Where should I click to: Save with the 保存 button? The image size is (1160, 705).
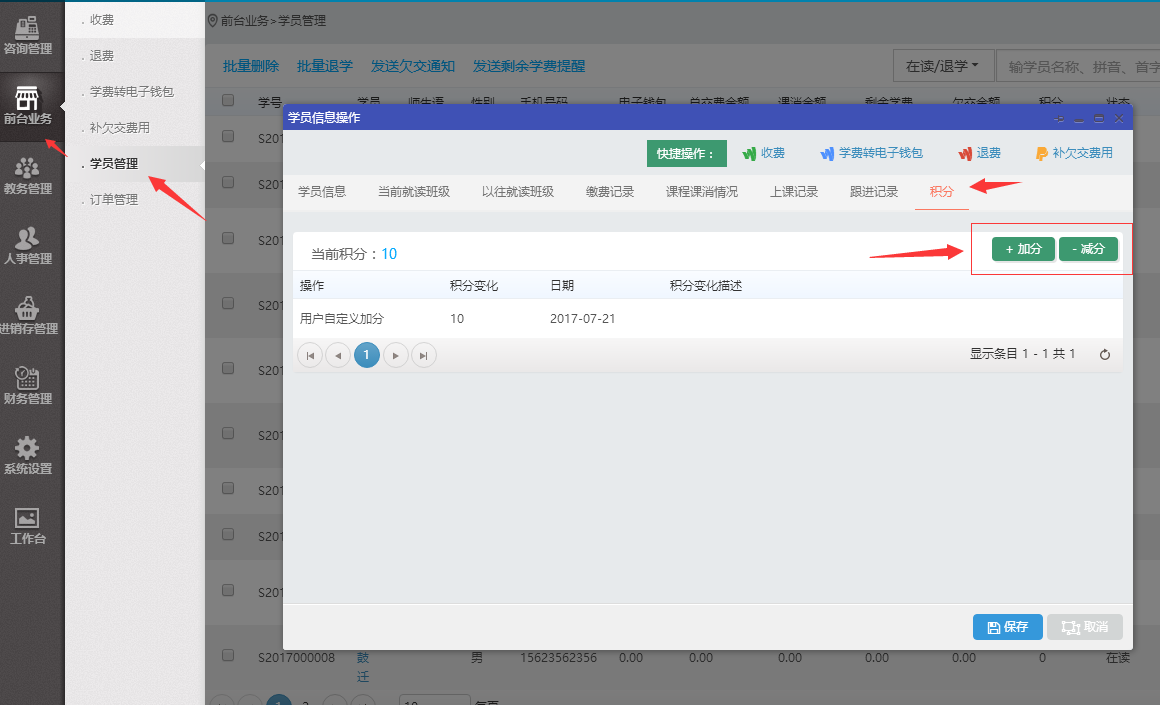(1008, 627)
